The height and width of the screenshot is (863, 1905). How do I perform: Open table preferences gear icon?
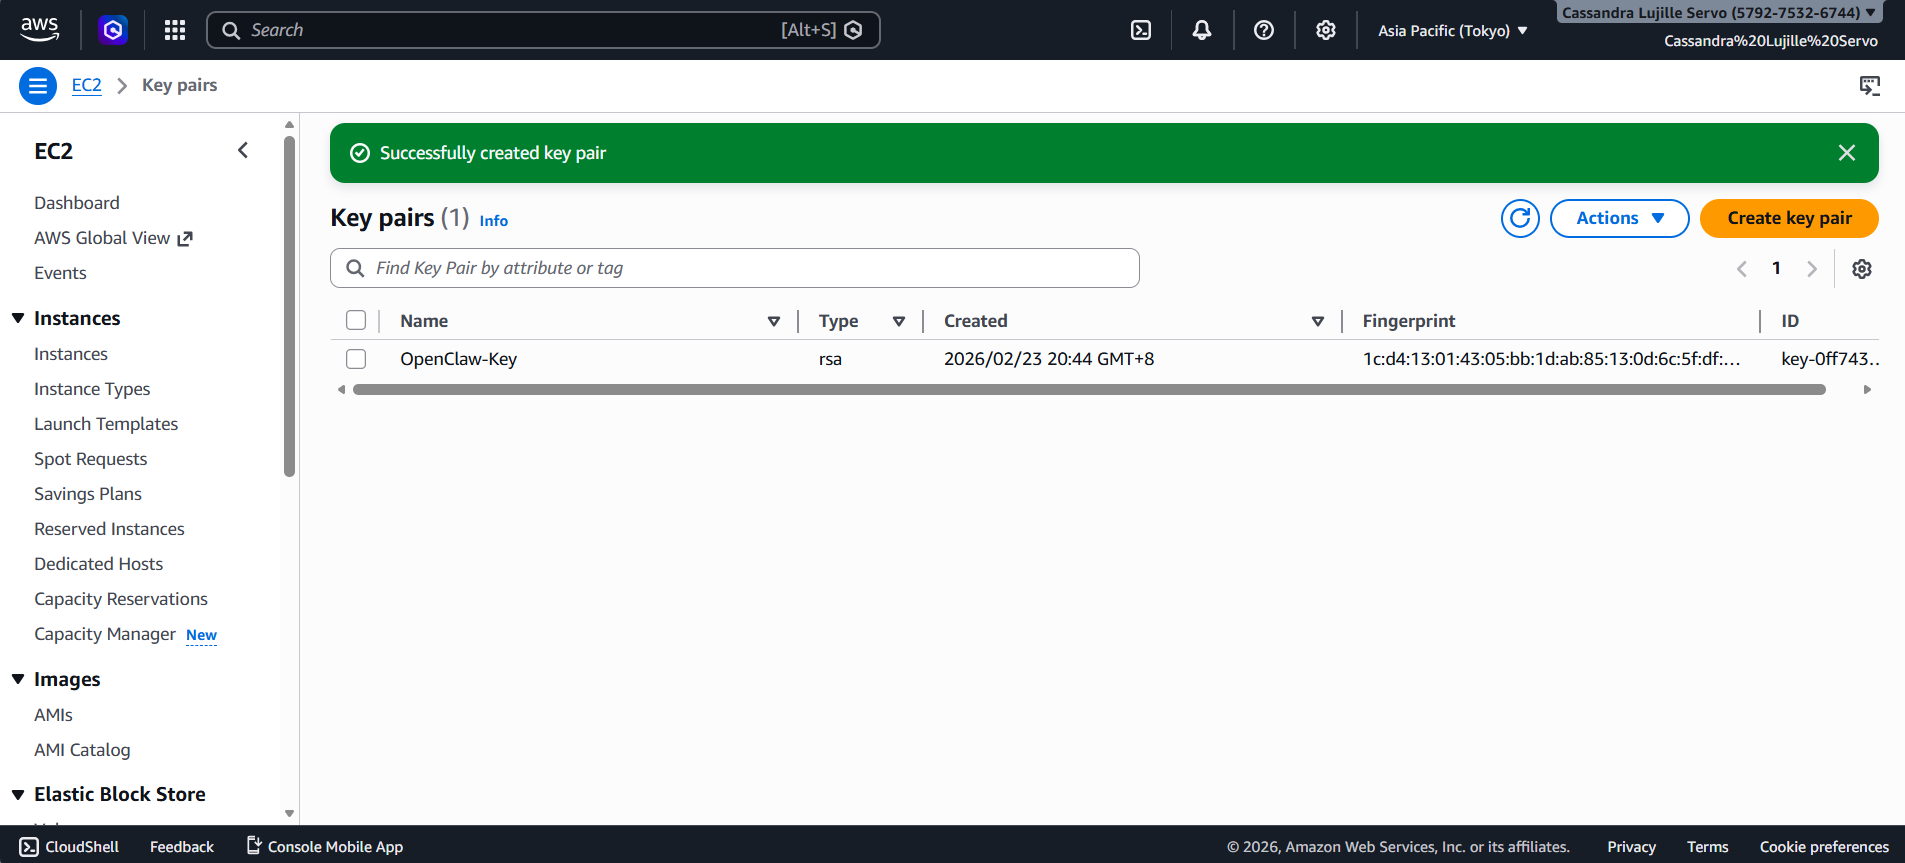click(x=1862, y=268)
